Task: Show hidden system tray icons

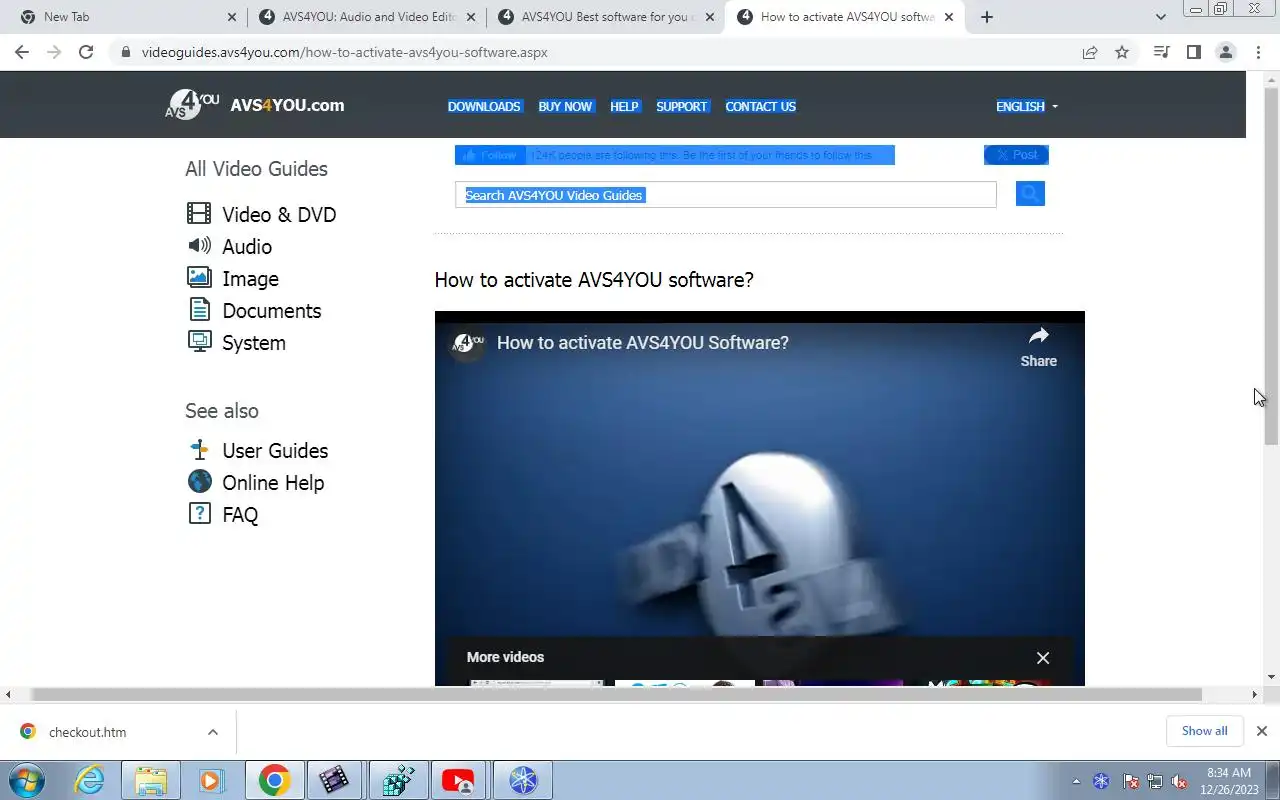Action: 1076,781
